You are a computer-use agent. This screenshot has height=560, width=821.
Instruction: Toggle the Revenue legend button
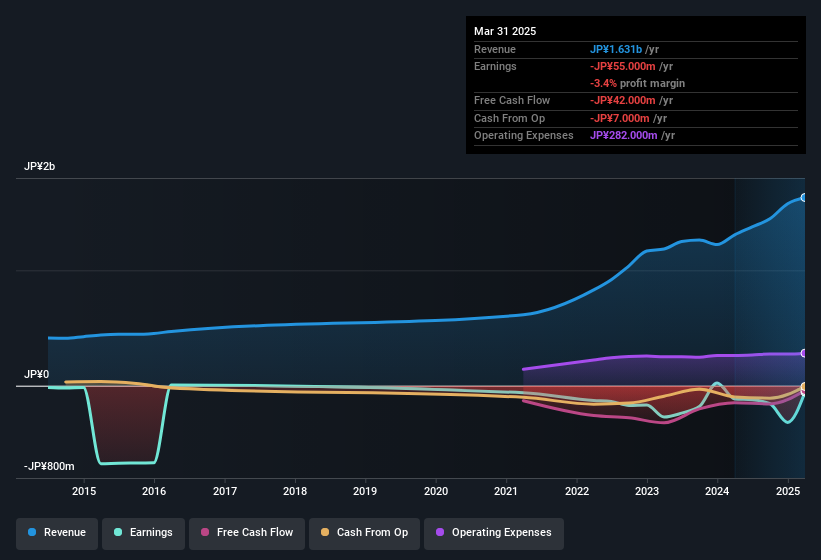pos(57,533)
